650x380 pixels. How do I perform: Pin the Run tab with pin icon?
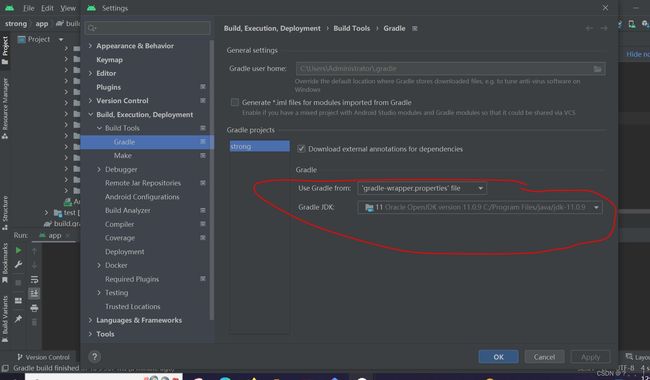(x=18, y=319)
